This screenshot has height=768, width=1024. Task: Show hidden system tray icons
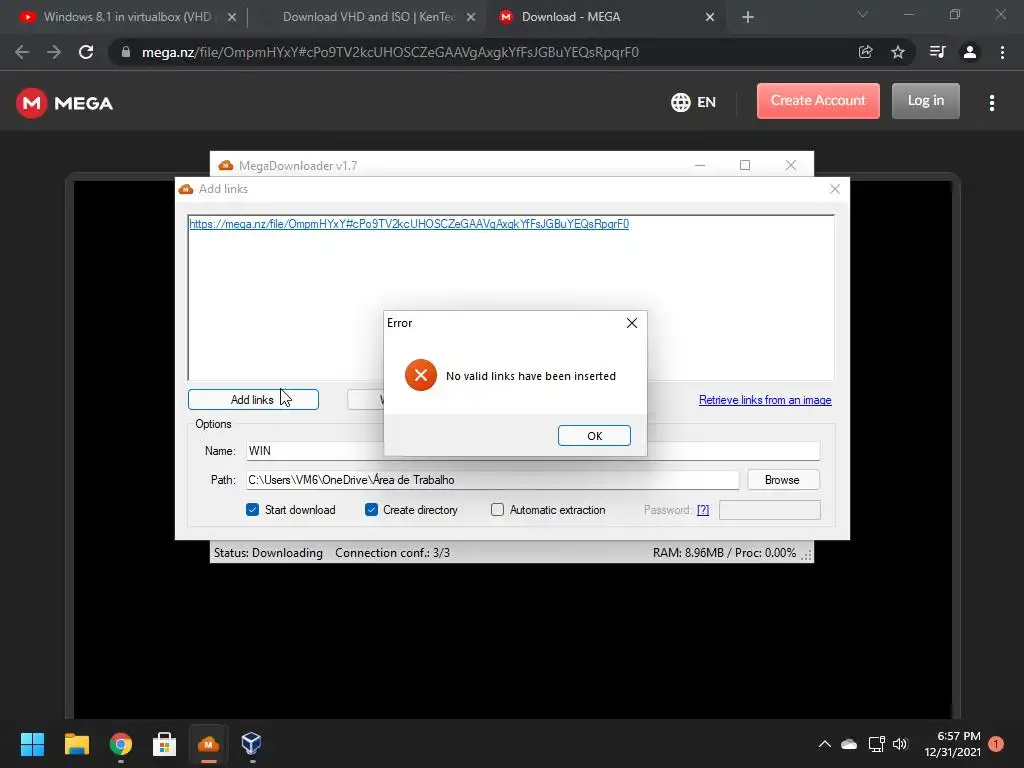(x=825, y=744)
